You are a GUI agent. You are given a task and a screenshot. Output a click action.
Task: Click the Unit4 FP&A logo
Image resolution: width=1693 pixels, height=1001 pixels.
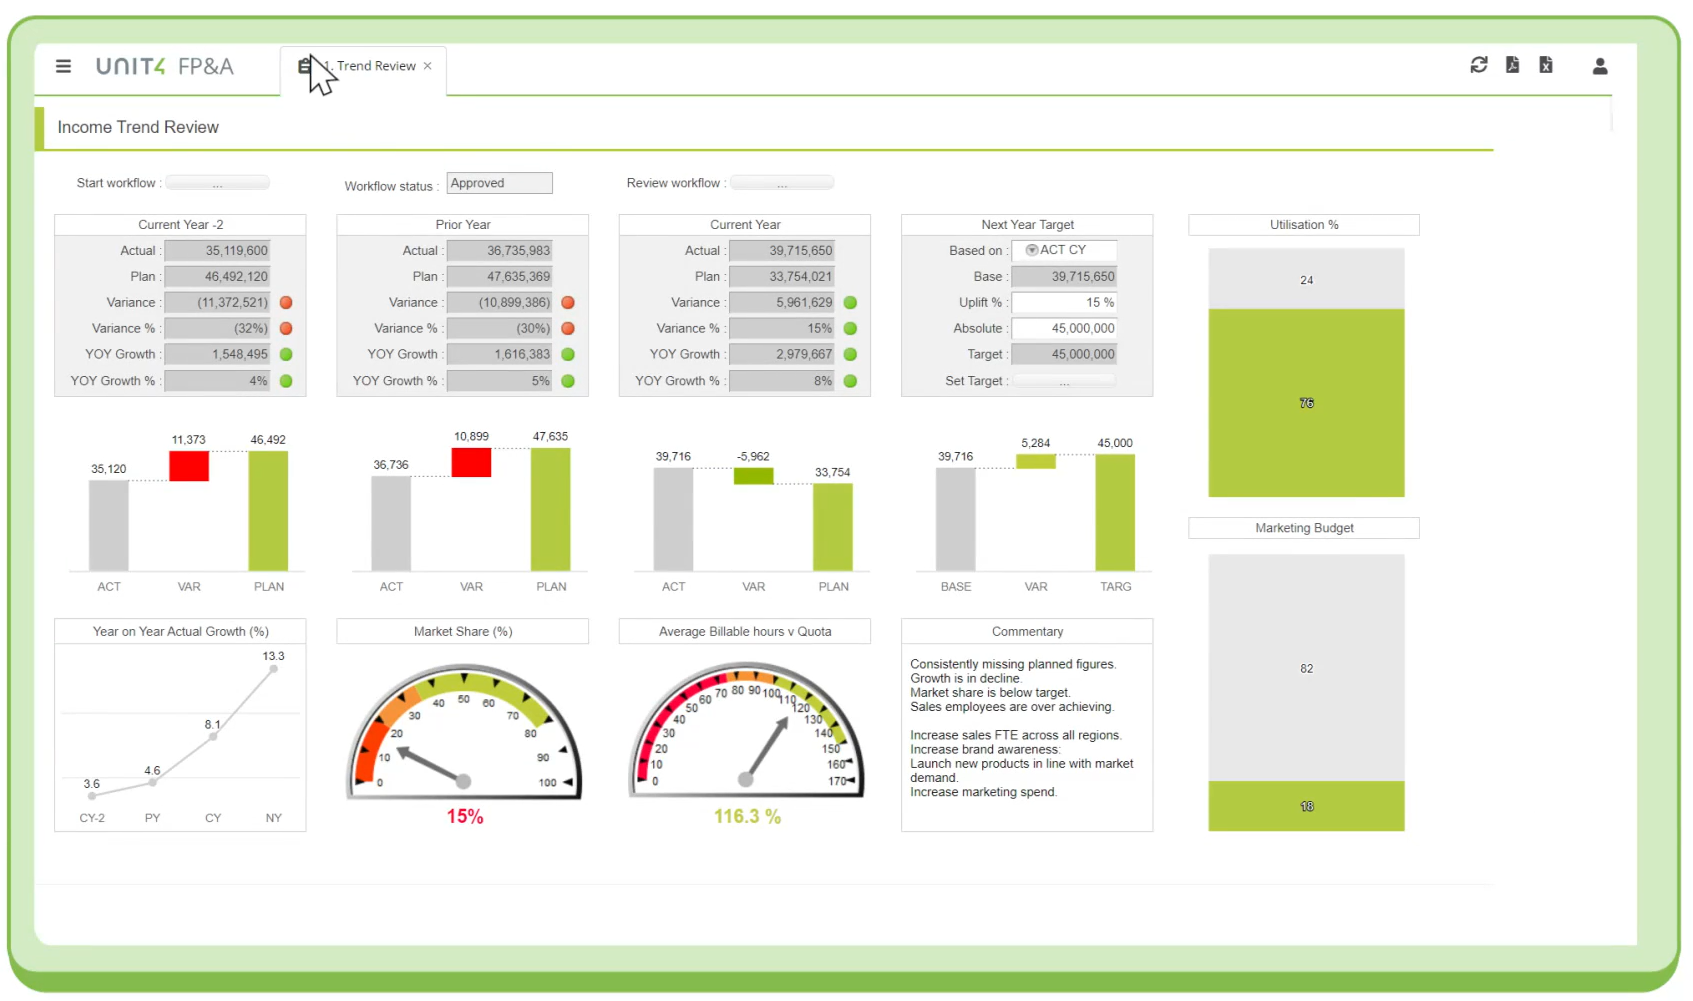[x=165, y=66]
